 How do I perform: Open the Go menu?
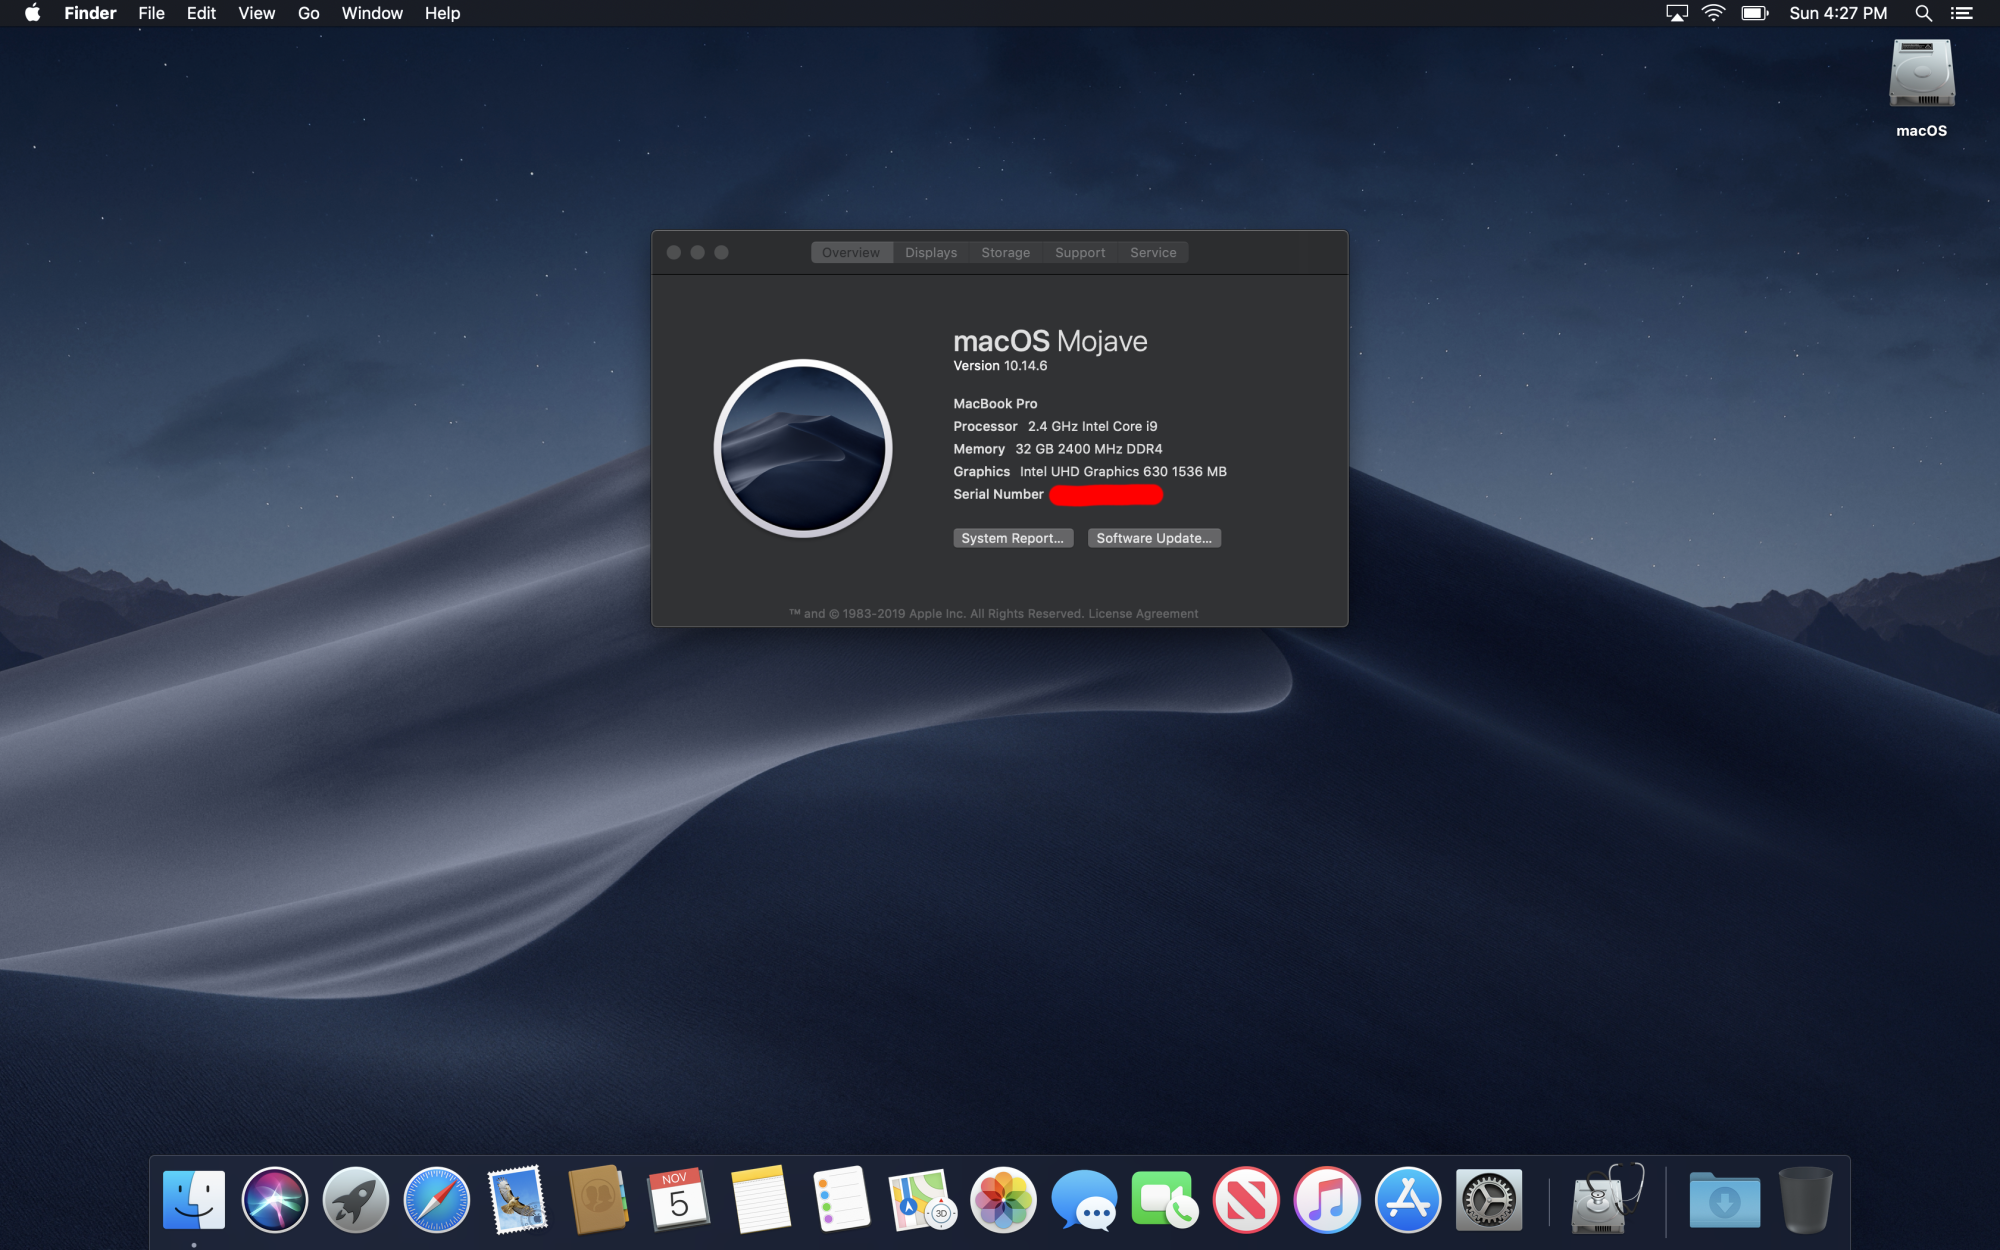(308, 13)
